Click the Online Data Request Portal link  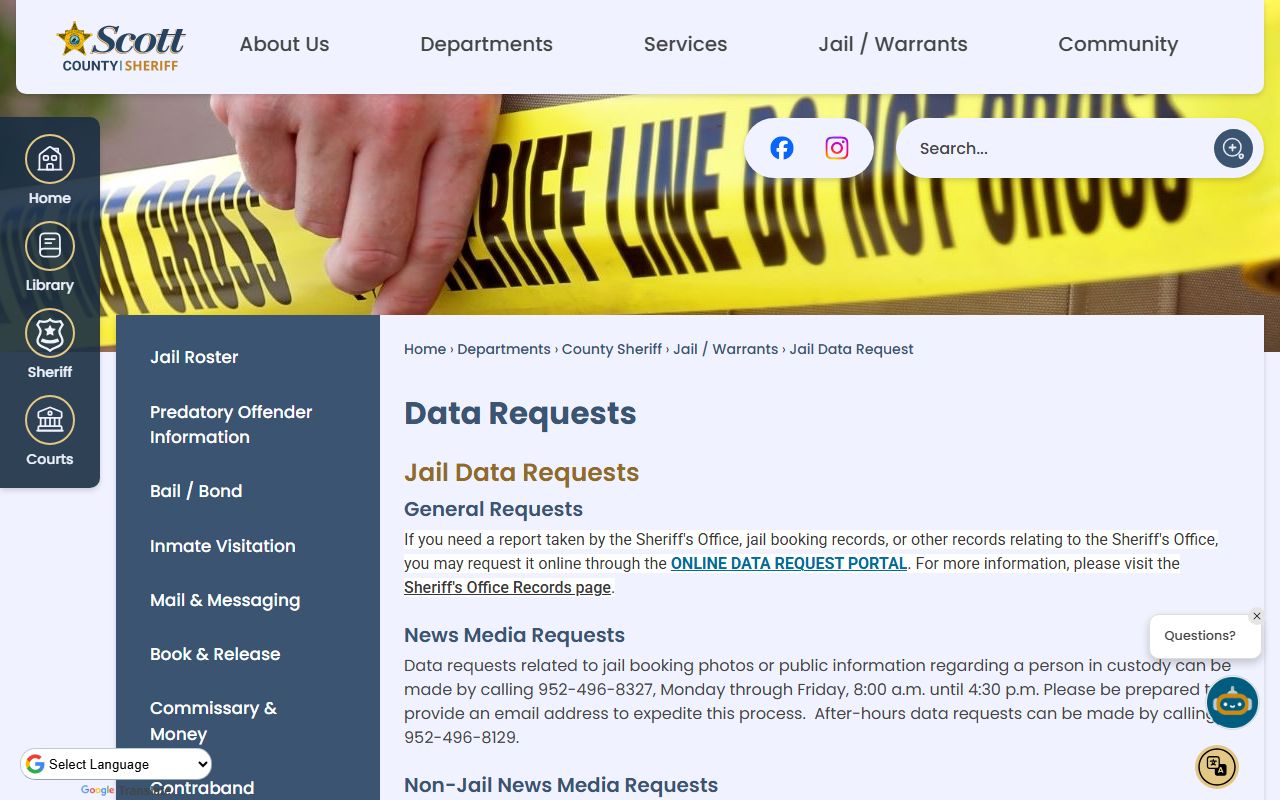789,563
